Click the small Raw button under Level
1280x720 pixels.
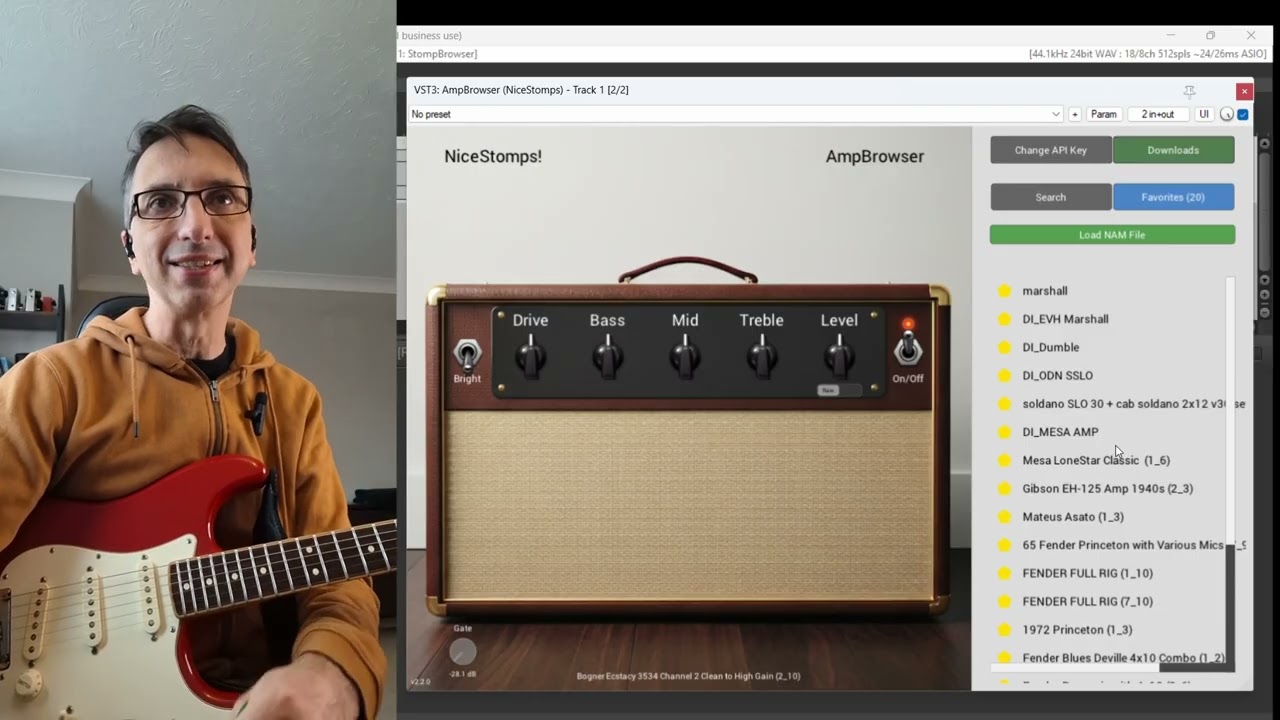click(x=828, y=390)
